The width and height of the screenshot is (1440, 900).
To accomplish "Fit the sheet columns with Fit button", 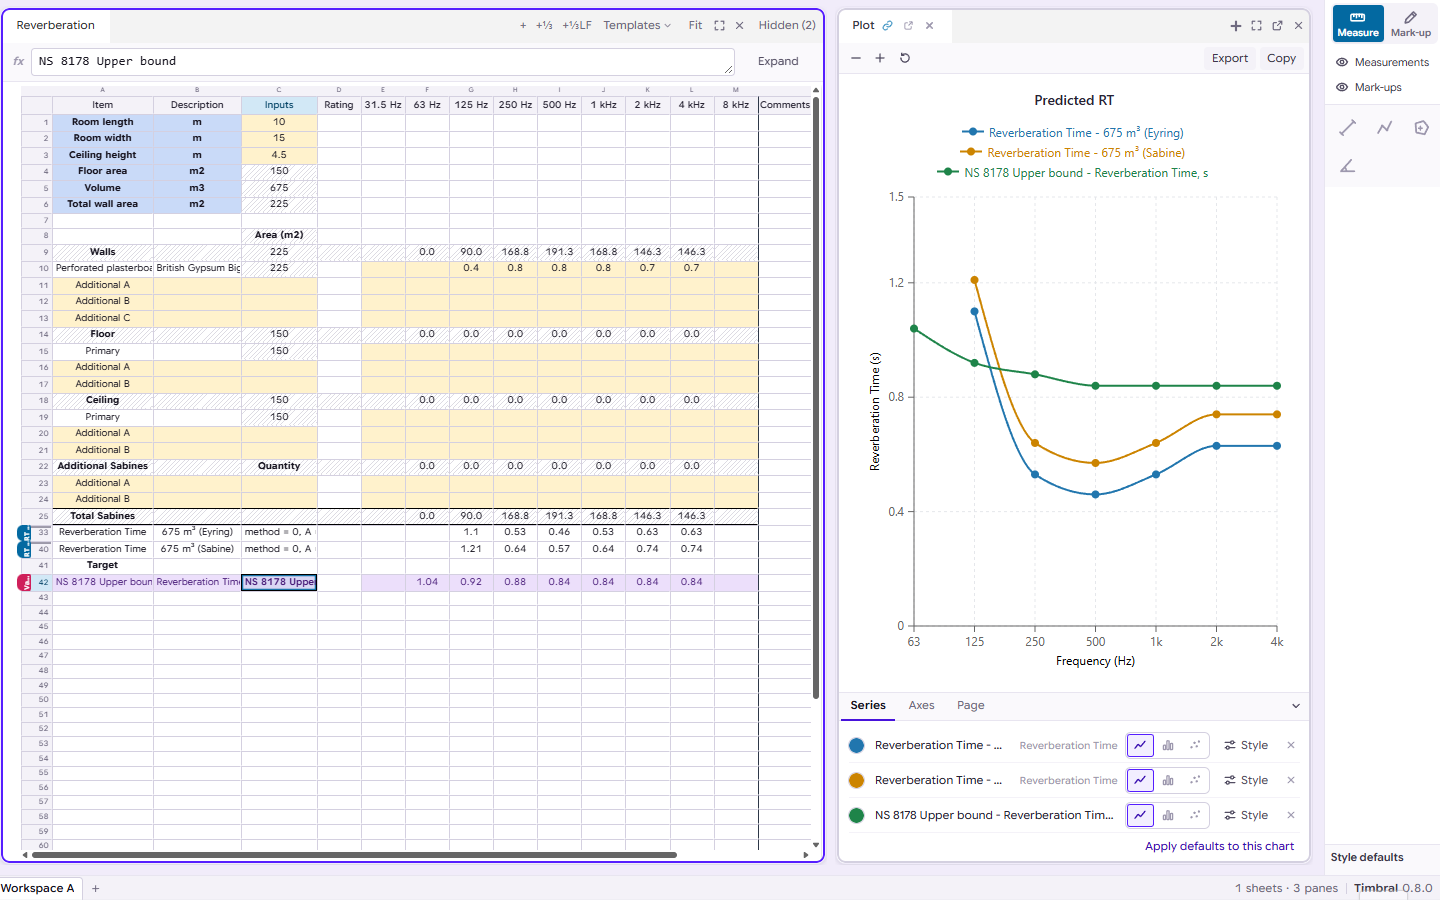I will click(695, 26).
